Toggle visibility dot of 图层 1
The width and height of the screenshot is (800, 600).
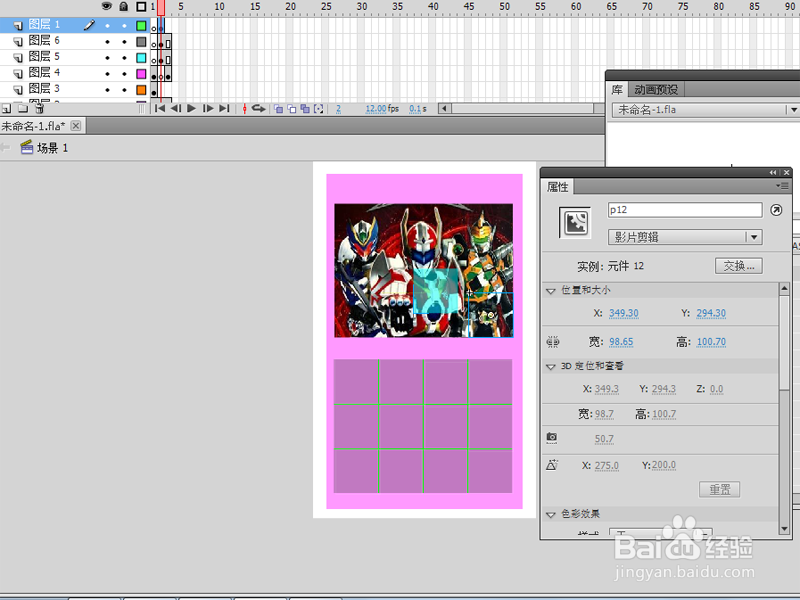[x=107, y=26]
